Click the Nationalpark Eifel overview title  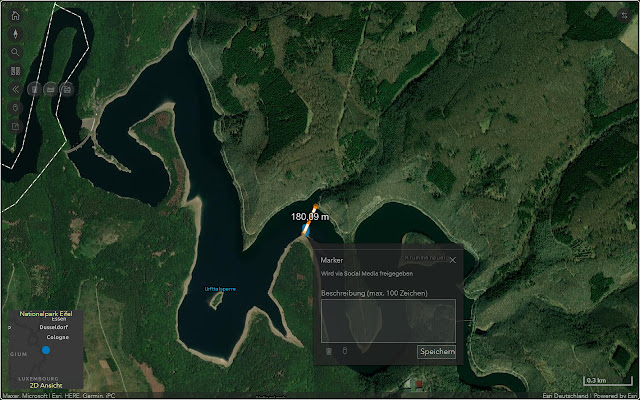[46, 314]
